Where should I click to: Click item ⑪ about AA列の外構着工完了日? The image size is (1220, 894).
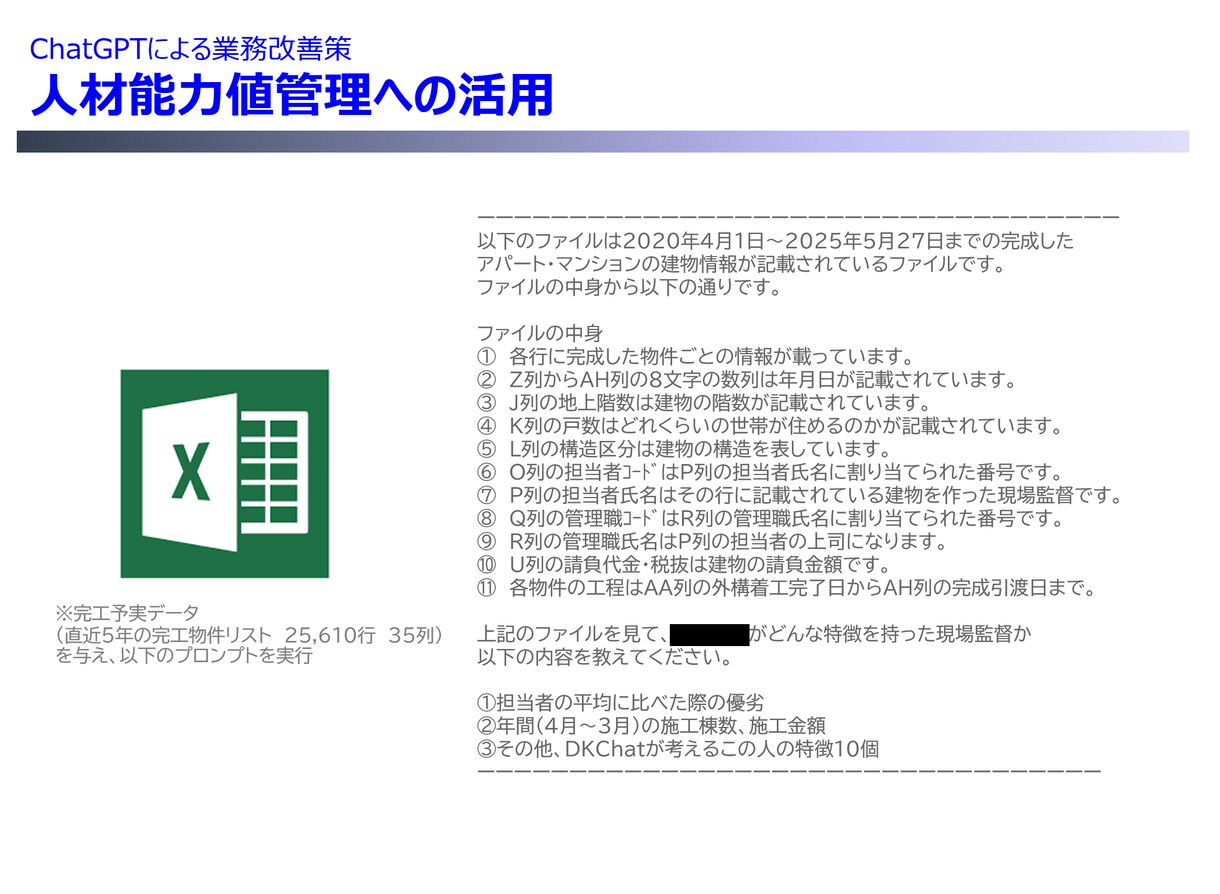[787, 588]
